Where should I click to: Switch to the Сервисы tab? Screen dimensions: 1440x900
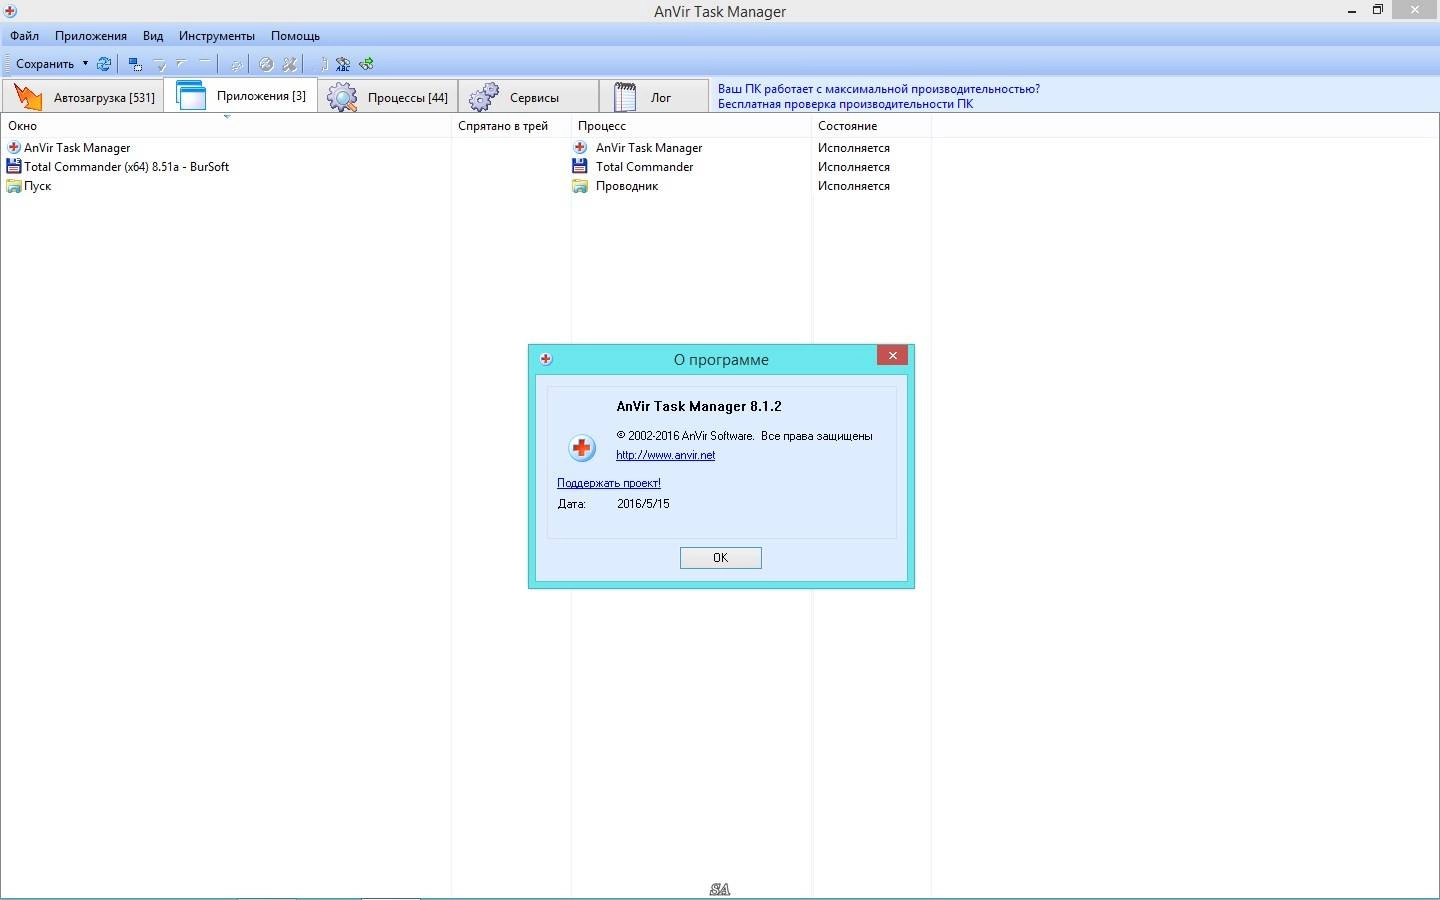point(528,97)
